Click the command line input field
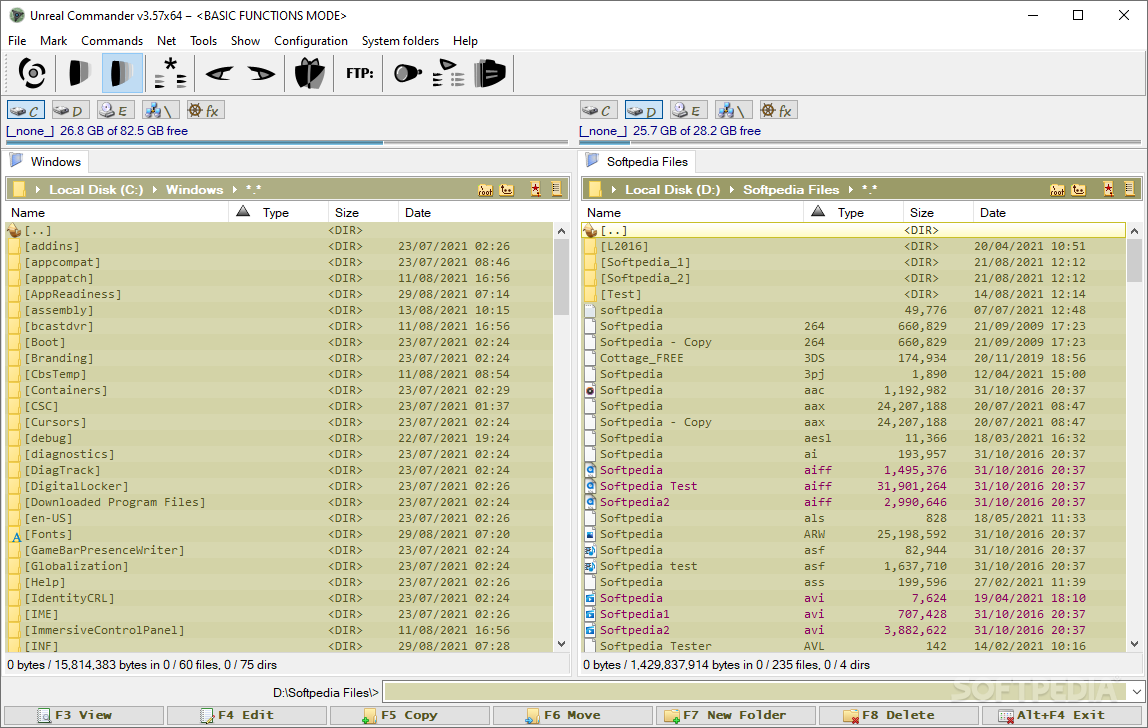This screenshot has width=1148, height=728. (756, 691)
